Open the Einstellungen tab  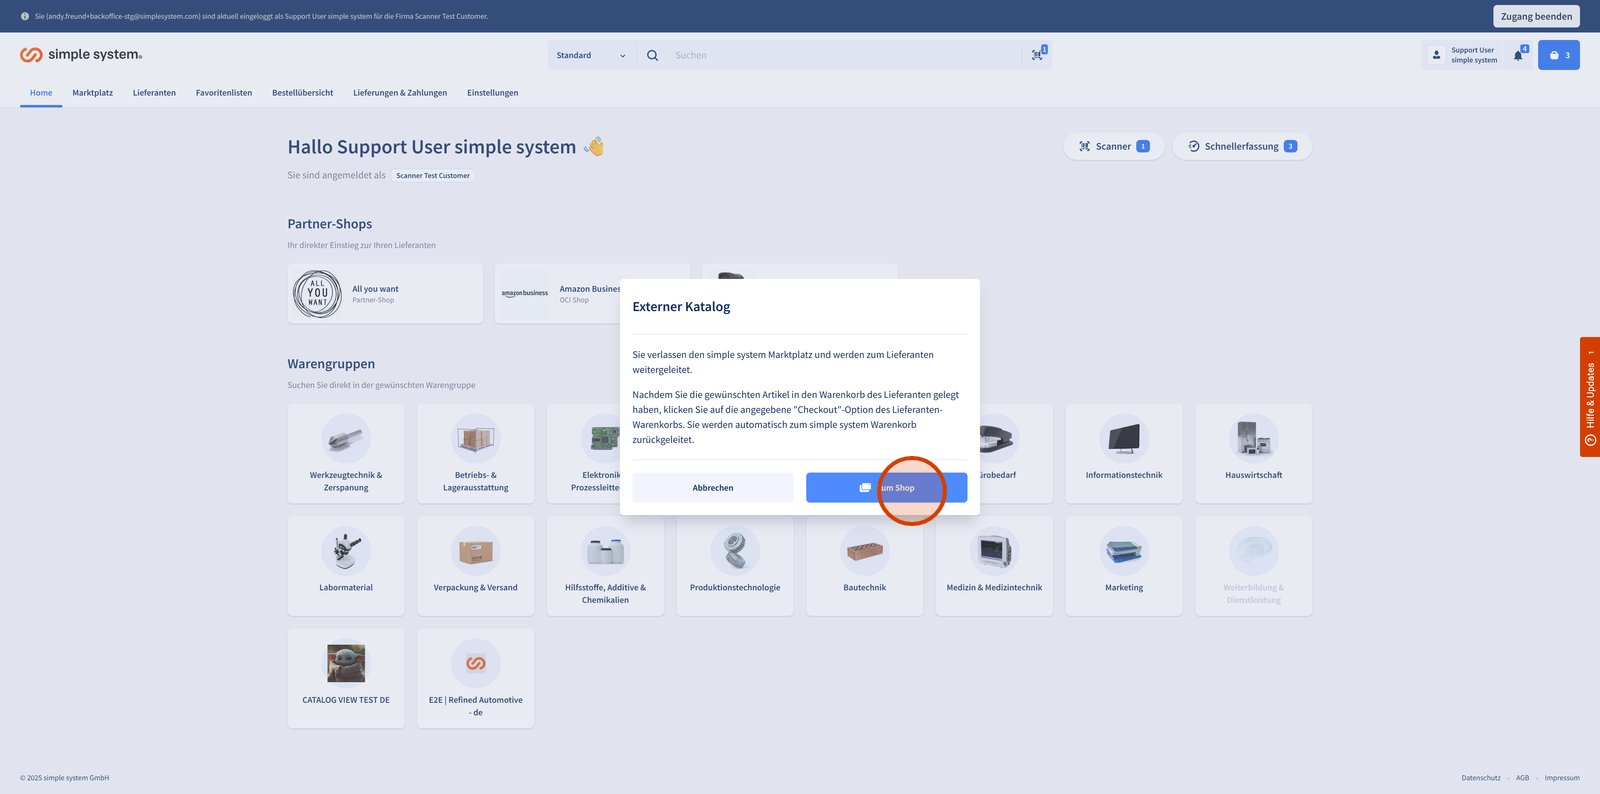click(492, 93)
